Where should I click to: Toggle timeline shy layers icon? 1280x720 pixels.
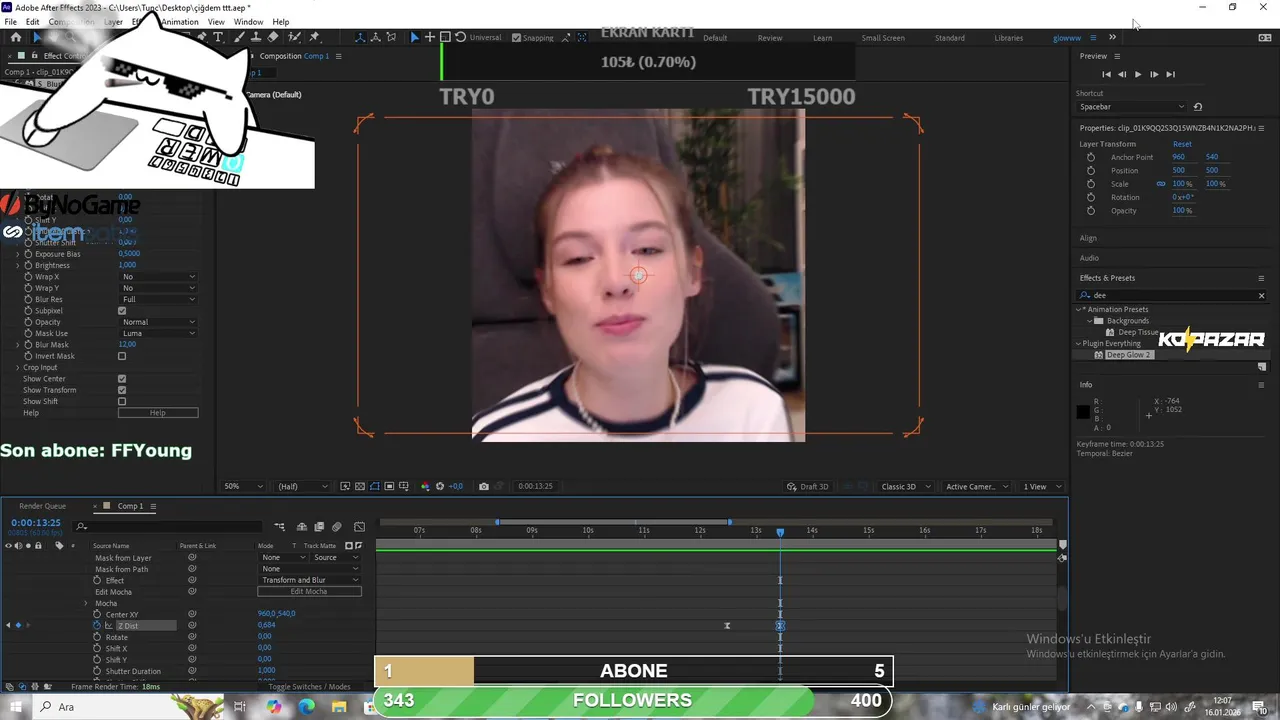301,526
